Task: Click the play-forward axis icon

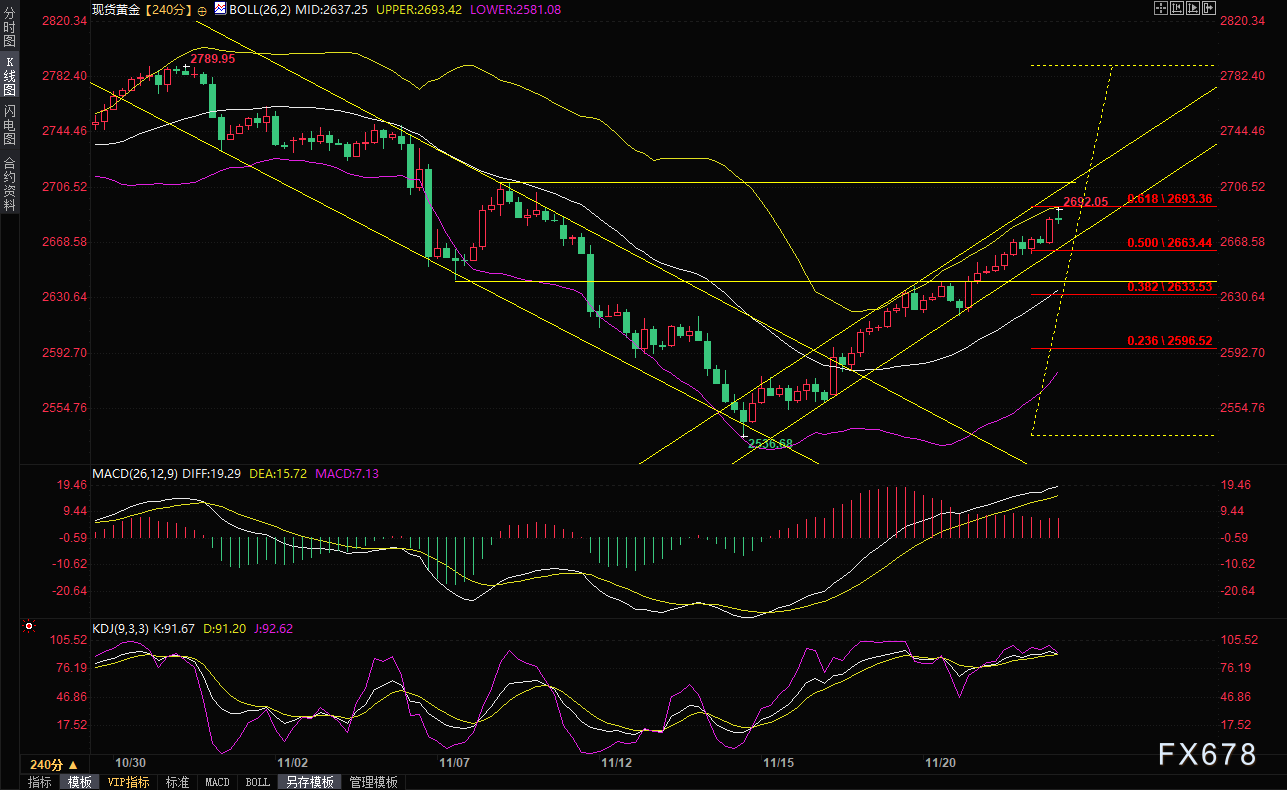Action: [x=1193, y=8]
